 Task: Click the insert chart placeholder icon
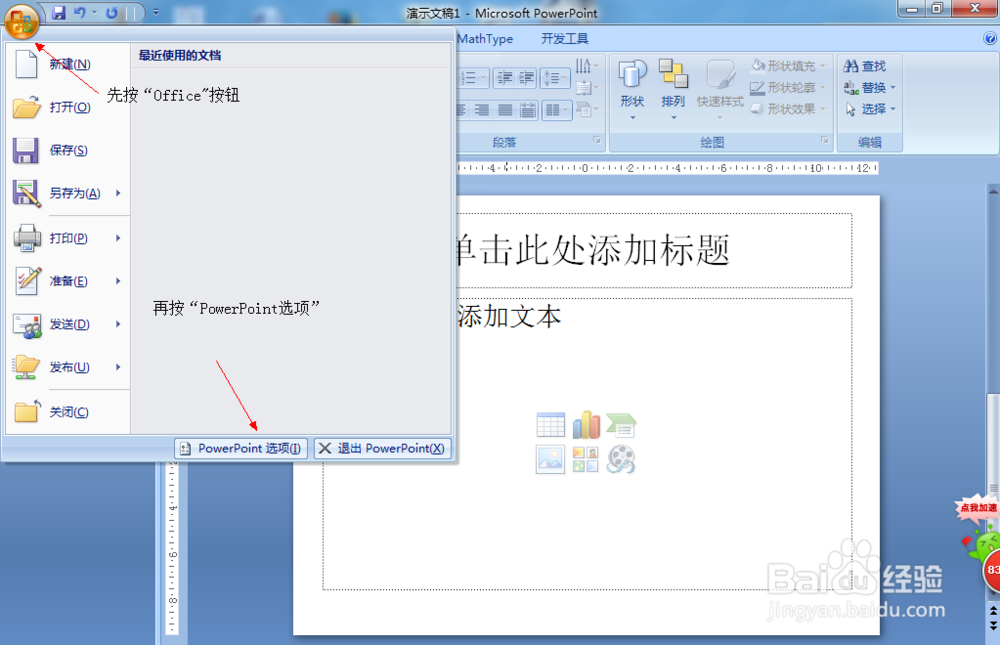pos(586,425)
